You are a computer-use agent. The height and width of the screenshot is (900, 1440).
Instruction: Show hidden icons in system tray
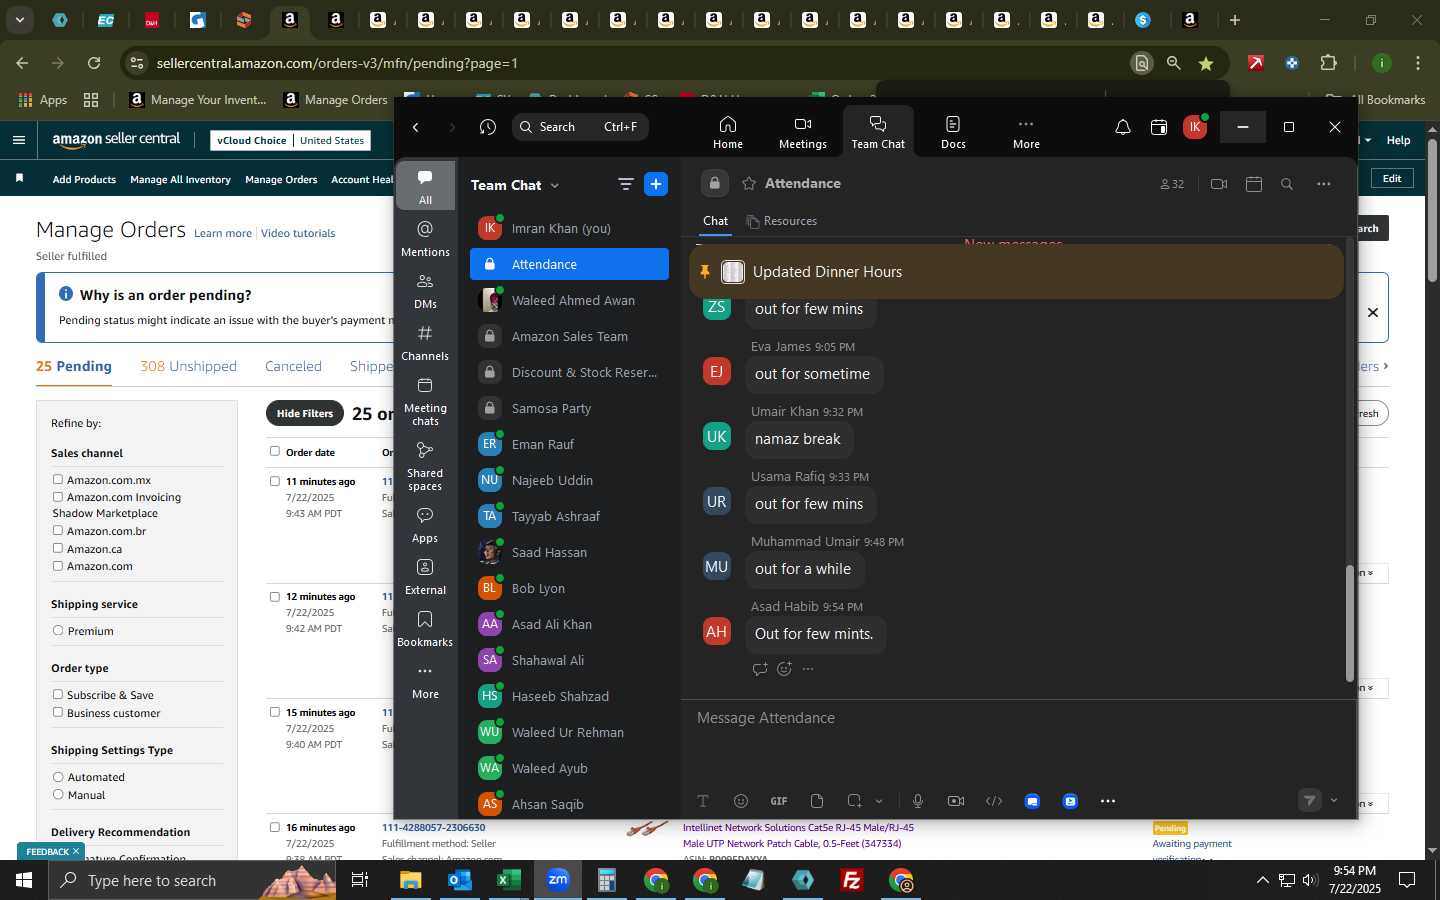tap(1262, 881)
